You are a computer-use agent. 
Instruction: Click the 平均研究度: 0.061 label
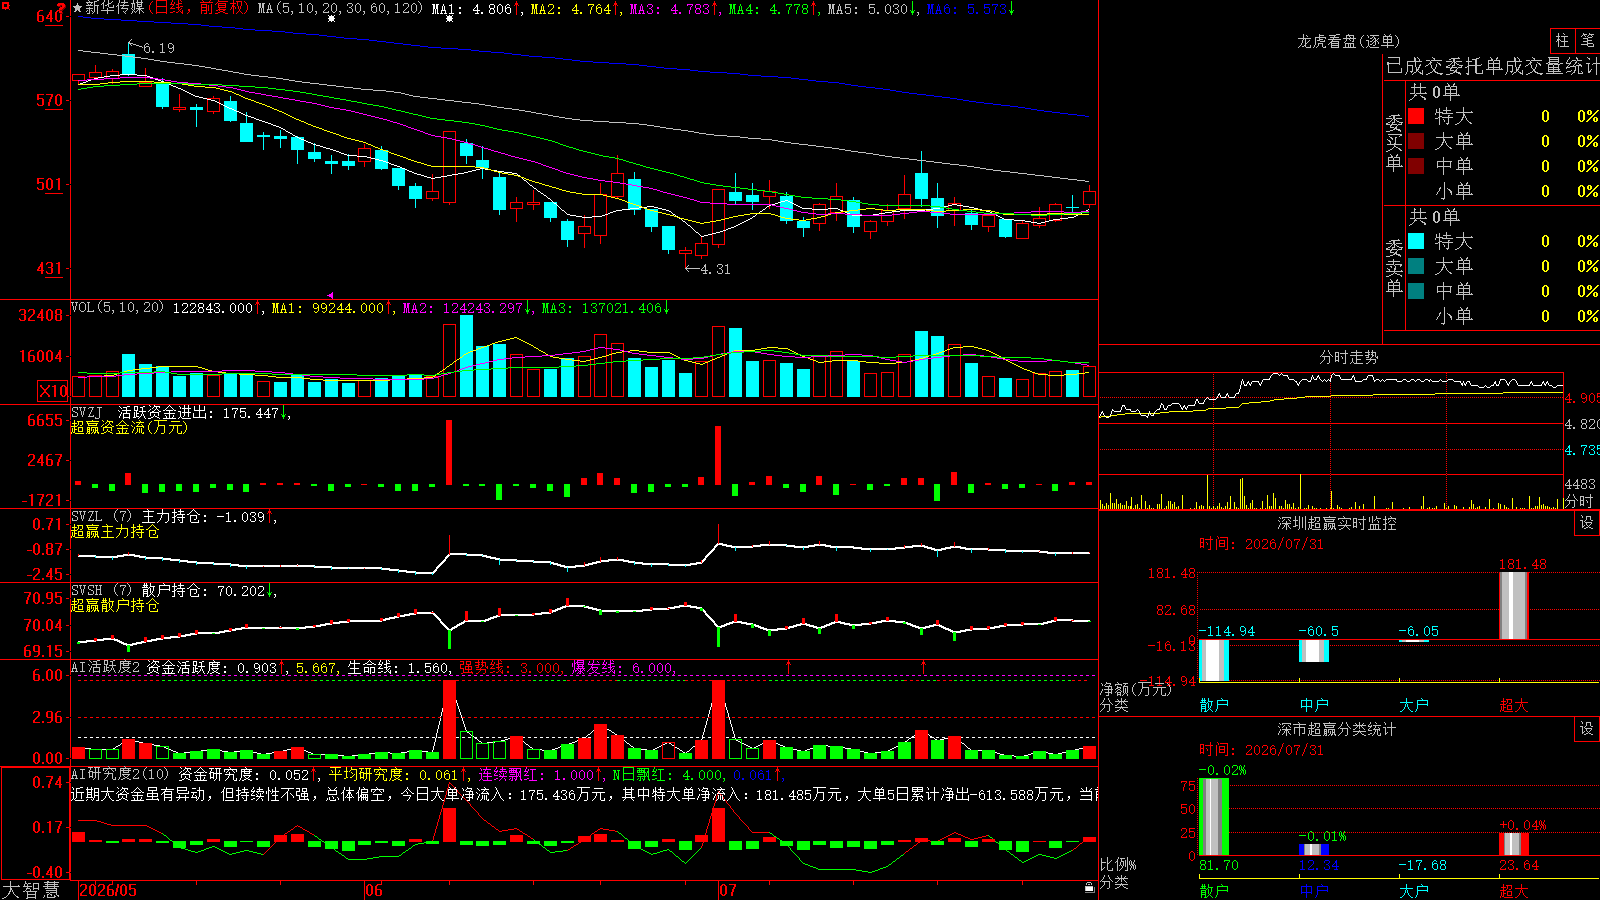tap(393, 774)
